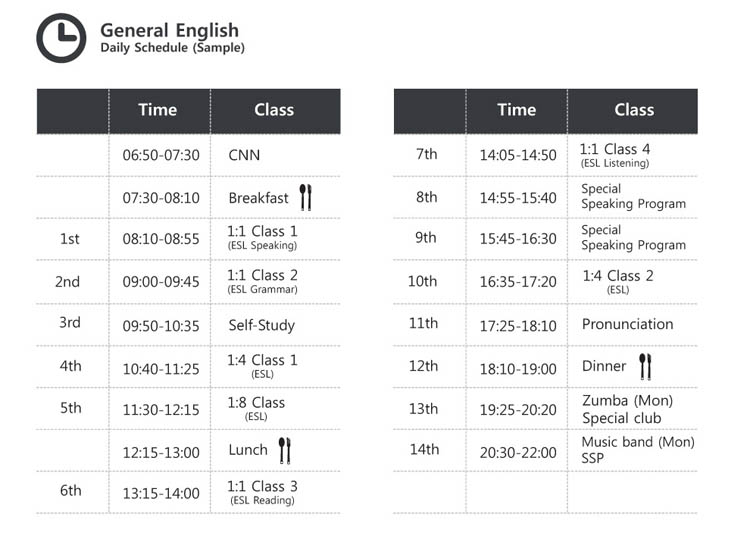Click 1:1 Class 2 ESL Grammar entry
This screenshot has height=533, width=750.
(x=262, y=281)
